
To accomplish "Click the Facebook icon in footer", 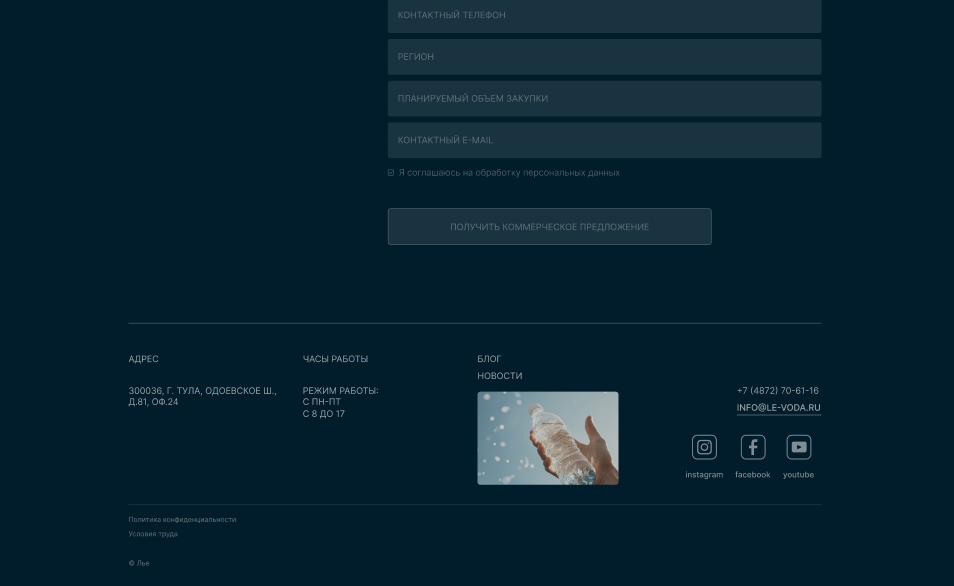I will tap(752, 447).
